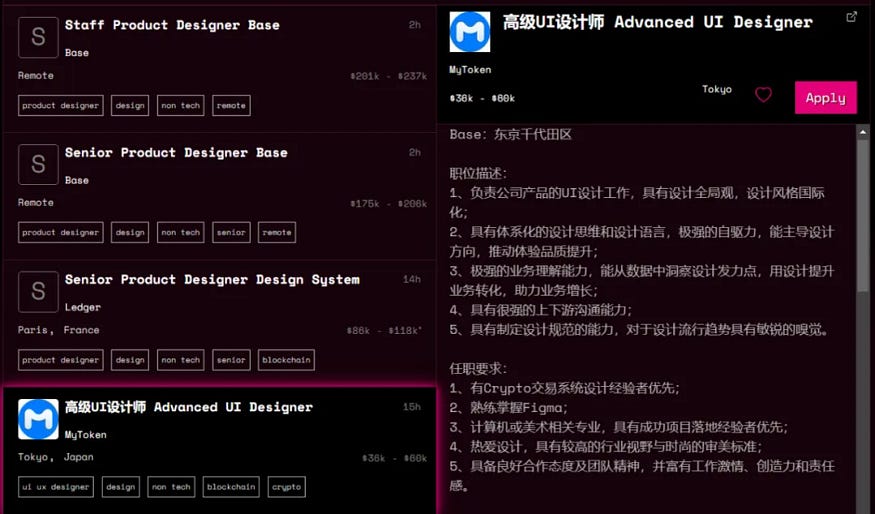The height and width of the screenshot is (514, 875).
Task: Select 'product designer' tag on Senior Product Designer Base
Action: [x=61, y=233]
